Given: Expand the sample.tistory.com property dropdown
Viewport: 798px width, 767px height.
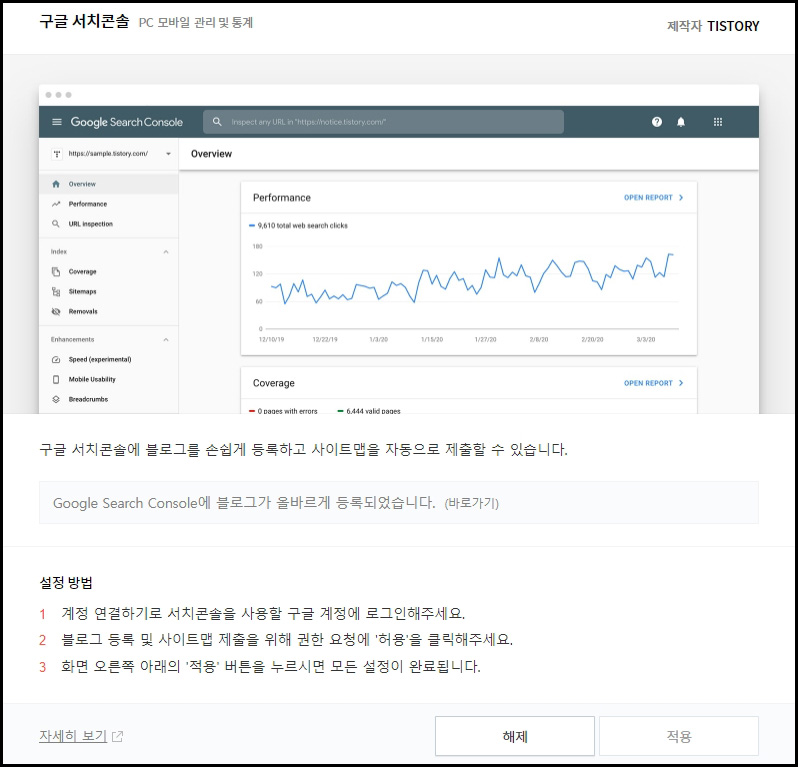Looking at the screenshot, I should pyautogui.click(x=168, y=154).
